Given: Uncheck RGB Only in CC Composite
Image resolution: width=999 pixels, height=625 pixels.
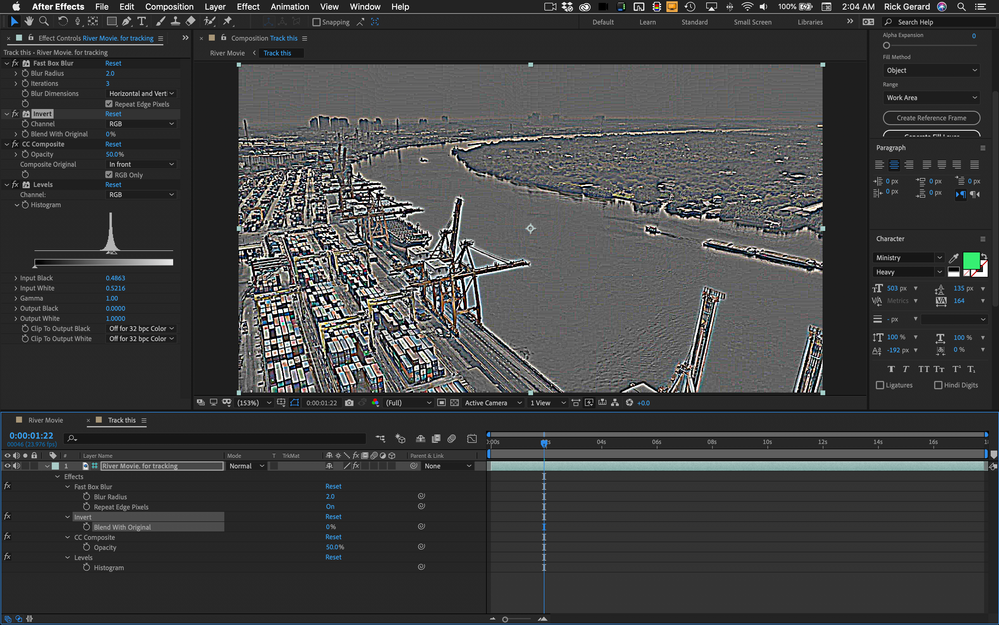Looking at the screenshot, I should (109, 175).
